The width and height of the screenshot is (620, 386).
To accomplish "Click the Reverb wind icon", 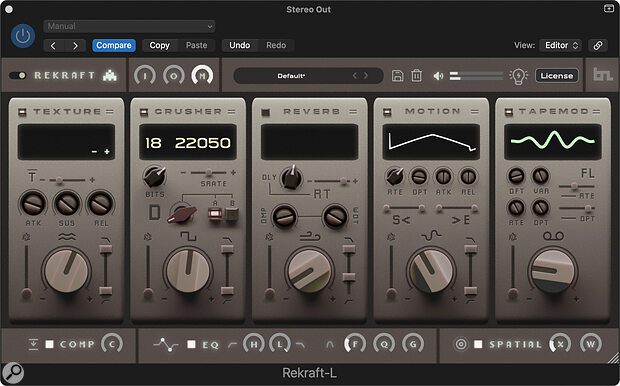I will coord(310,237).
